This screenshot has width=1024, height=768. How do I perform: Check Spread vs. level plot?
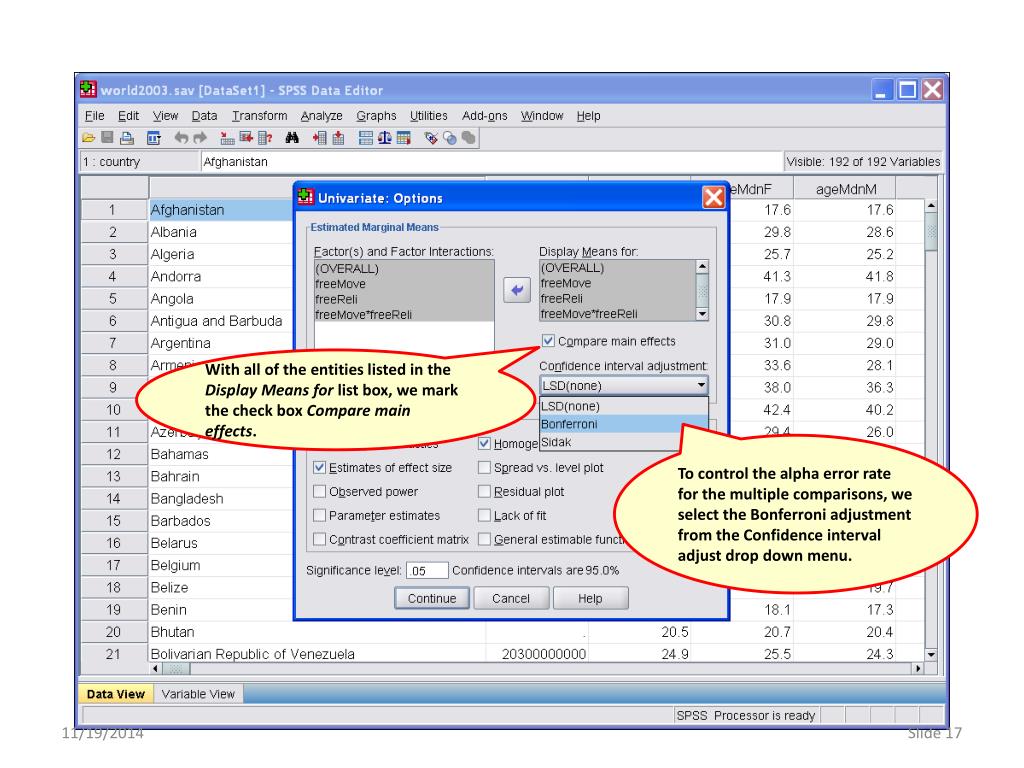click(x=484, y=468)
